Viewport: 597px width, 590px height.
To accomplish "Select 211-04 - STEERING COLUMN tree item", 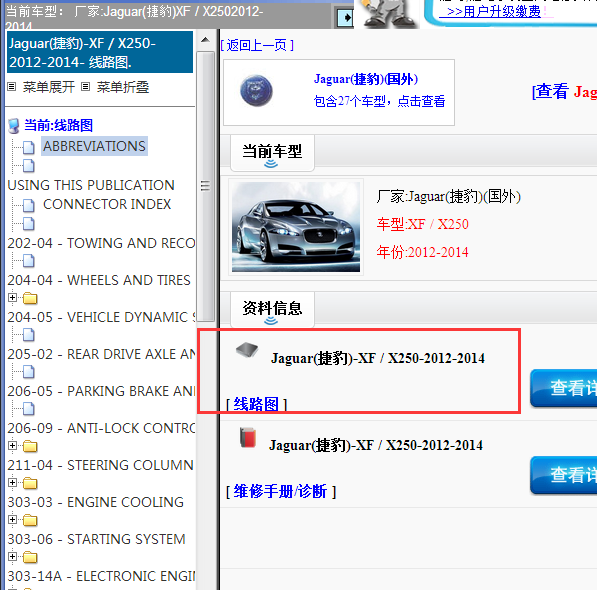I will click(100, 466).
